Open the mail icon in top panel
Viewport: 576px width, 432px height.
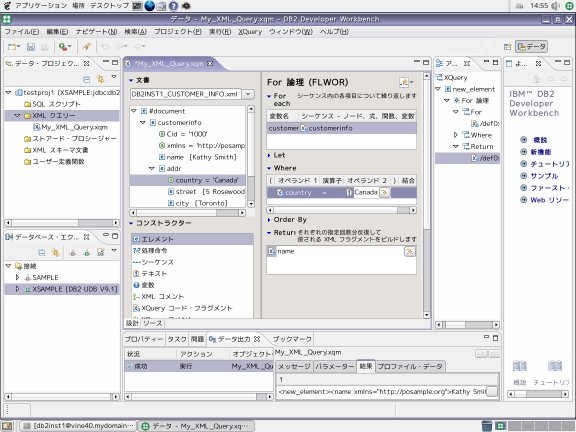161,6
